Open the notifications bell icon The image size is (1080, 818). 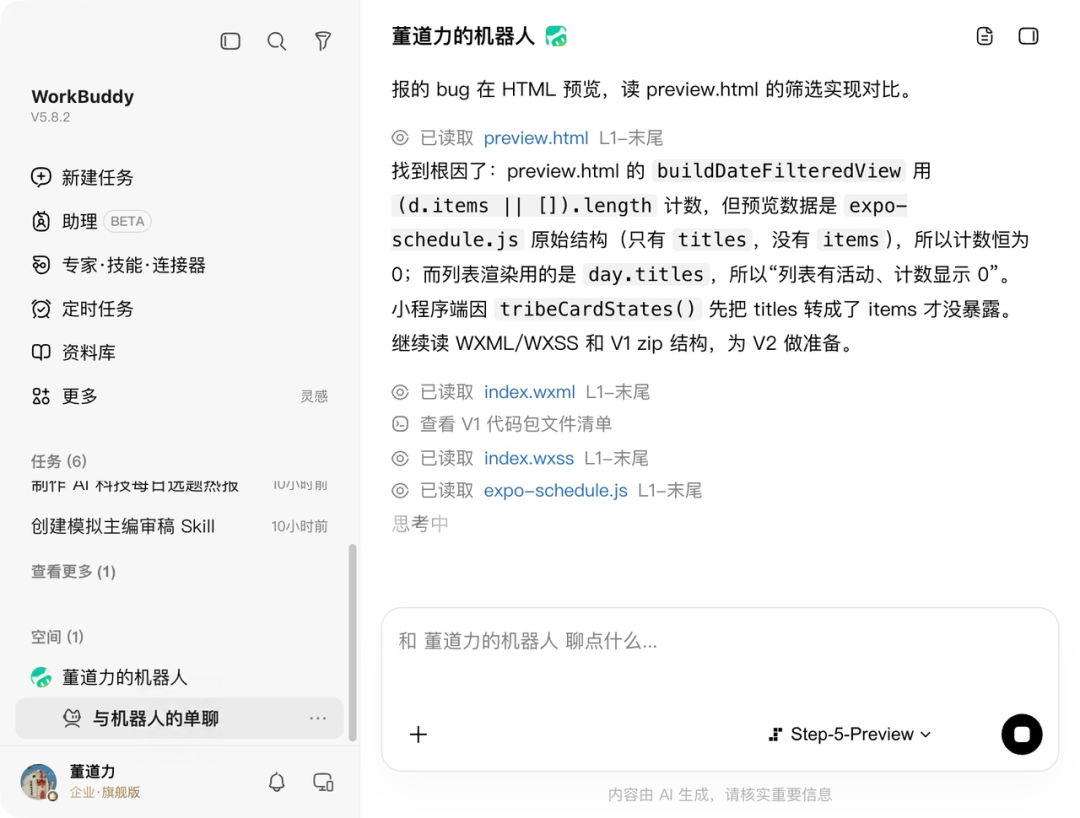277,782
